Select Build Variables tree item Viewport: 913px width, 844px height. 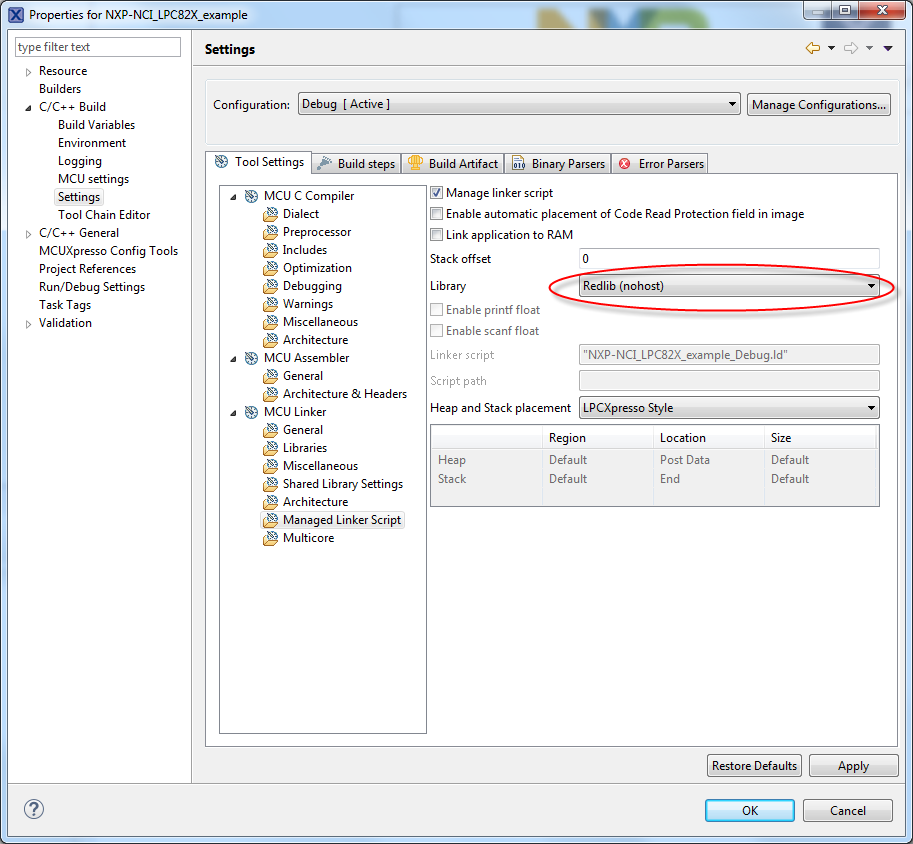tap(96, 125)
